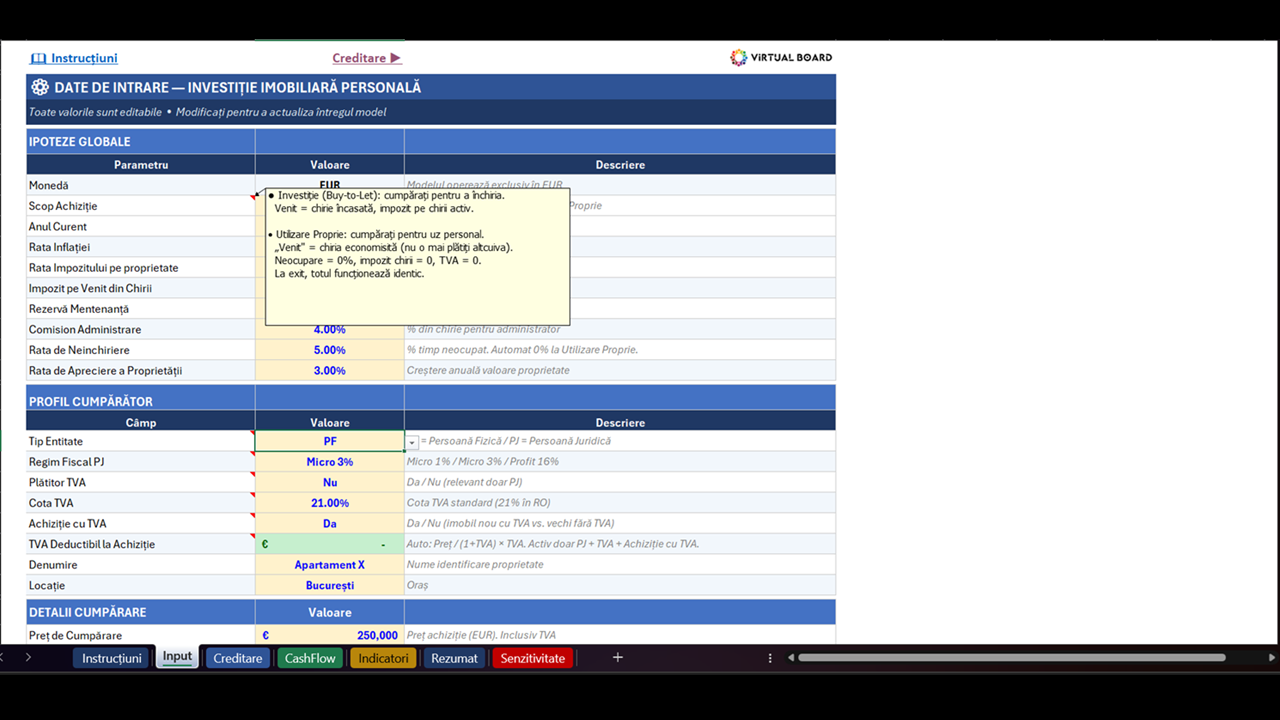Select the 250,000 purchase price cell
The image size is (1280, 720).
(x=330, y=635)
